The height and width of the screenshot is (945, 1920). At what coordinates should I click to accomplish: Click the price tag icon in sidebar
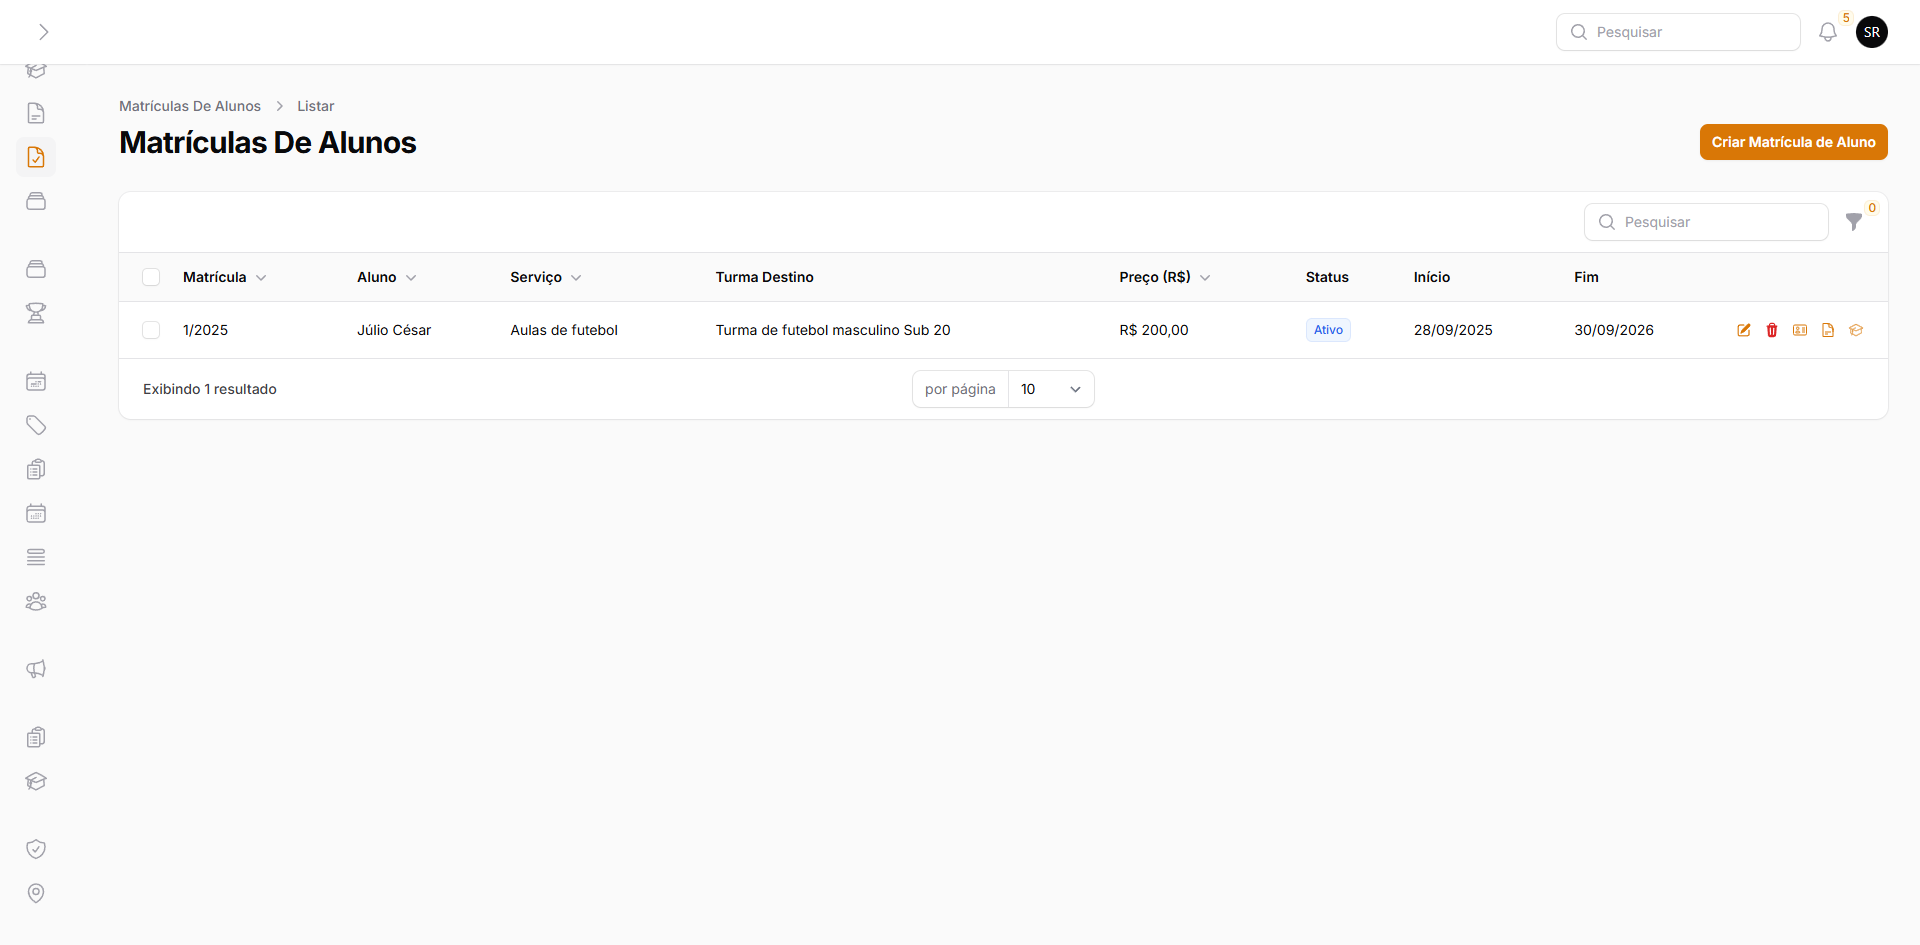(36, 425)
